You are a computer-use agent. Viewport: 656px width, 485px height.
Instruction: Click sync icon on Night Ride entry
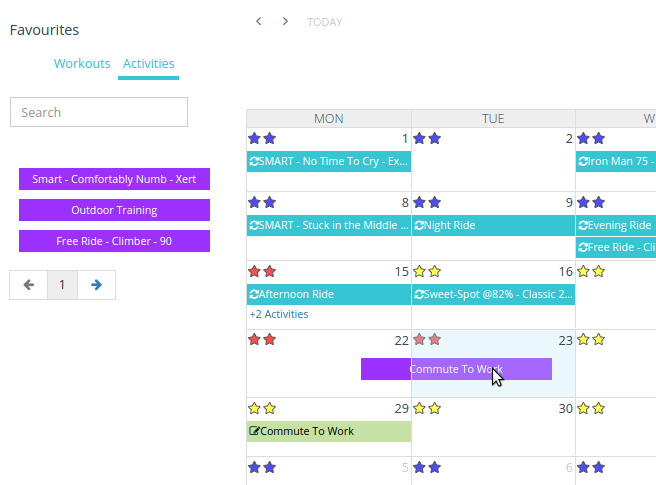pyautogui.click(x=419, y=226)
